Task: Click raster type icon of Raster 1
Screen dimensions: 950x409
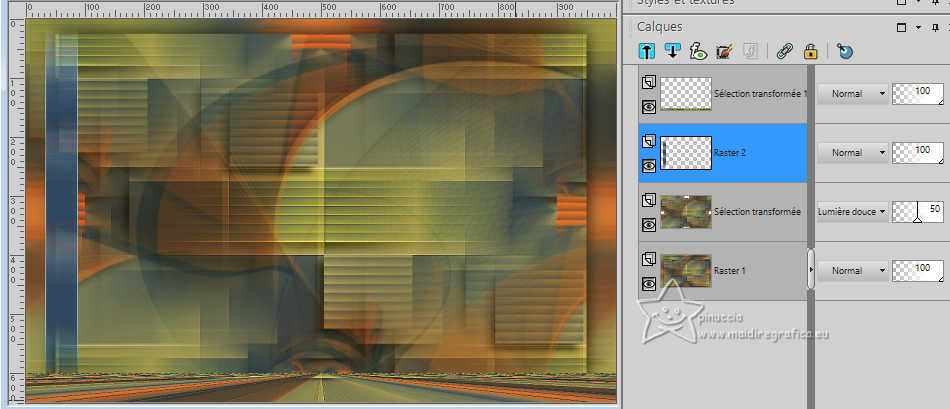Action: coord(649,259)
